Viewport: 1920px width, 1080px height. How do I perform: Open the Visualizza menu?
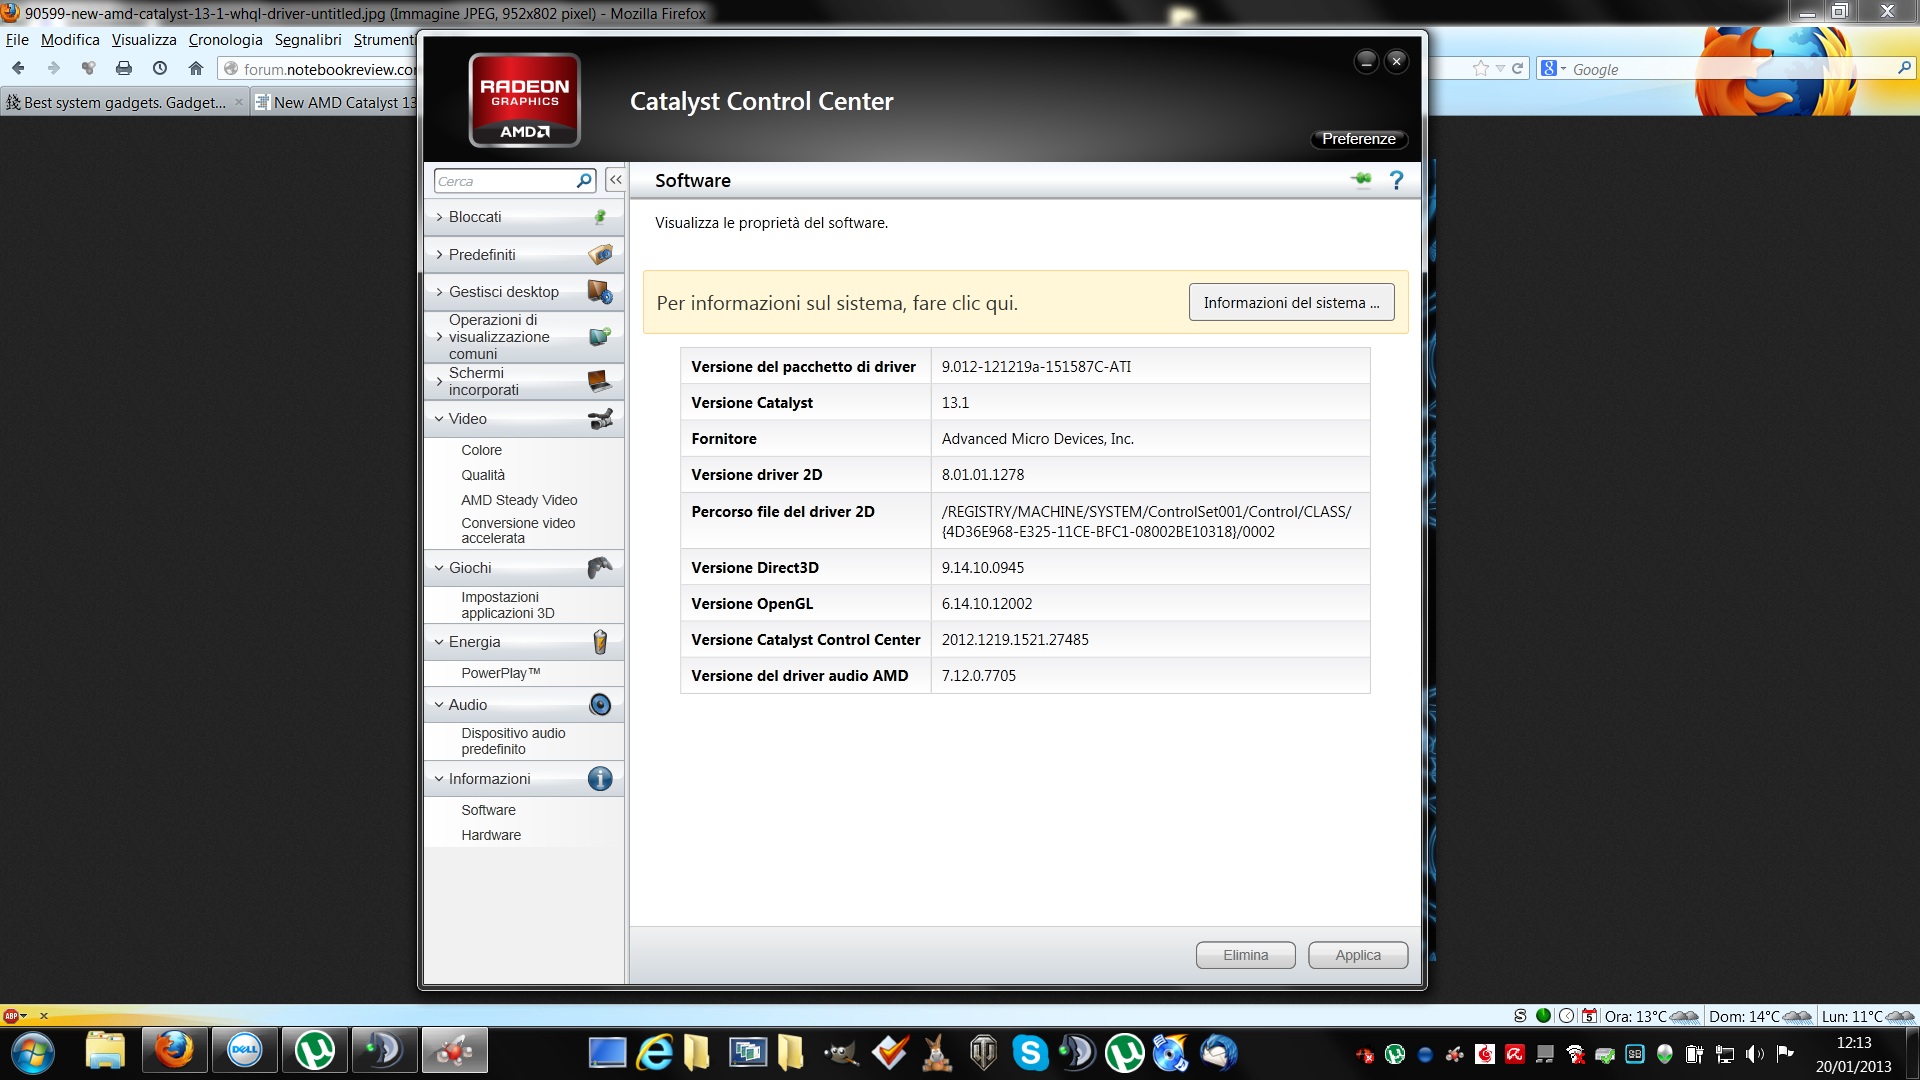click(144, 40)
